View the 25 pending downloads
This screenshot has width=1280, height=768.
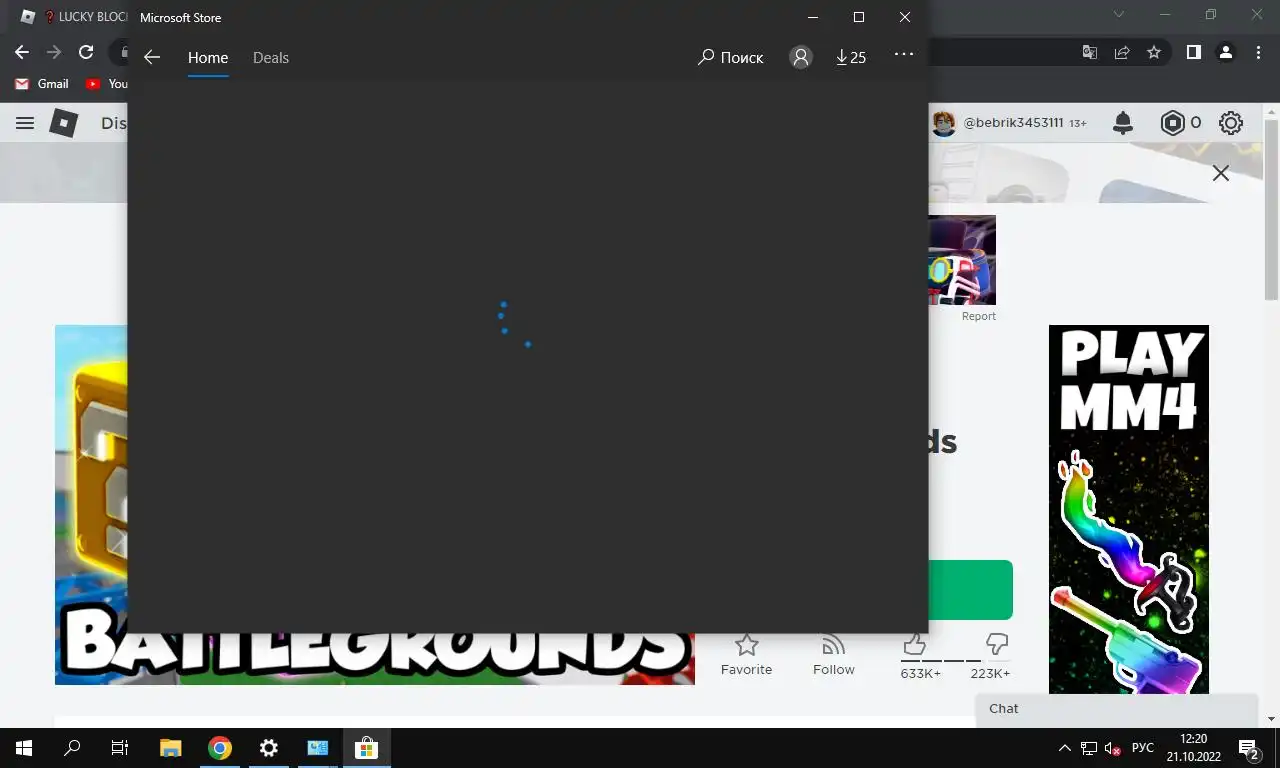click(x=851, y=57)
